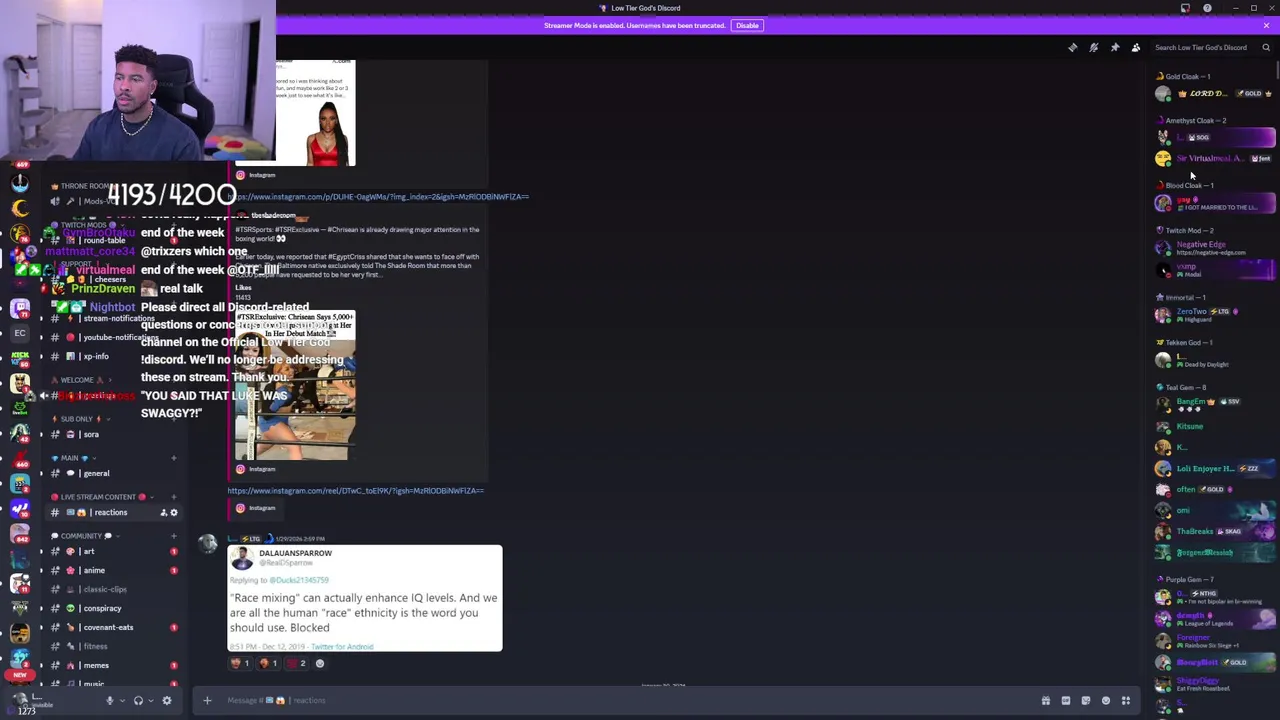Open pinned messages pin icon
Viewport: 1280px width, 720px height.
[1114, 47]
